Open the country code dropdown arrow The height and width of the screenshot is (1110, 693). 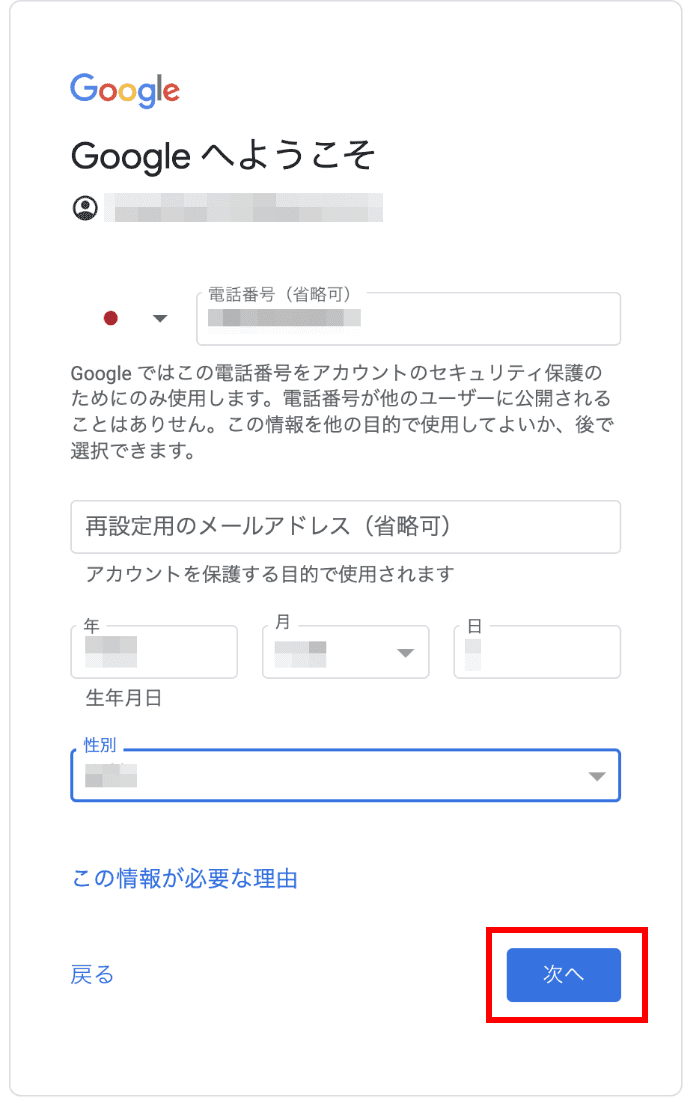point(161,318)
